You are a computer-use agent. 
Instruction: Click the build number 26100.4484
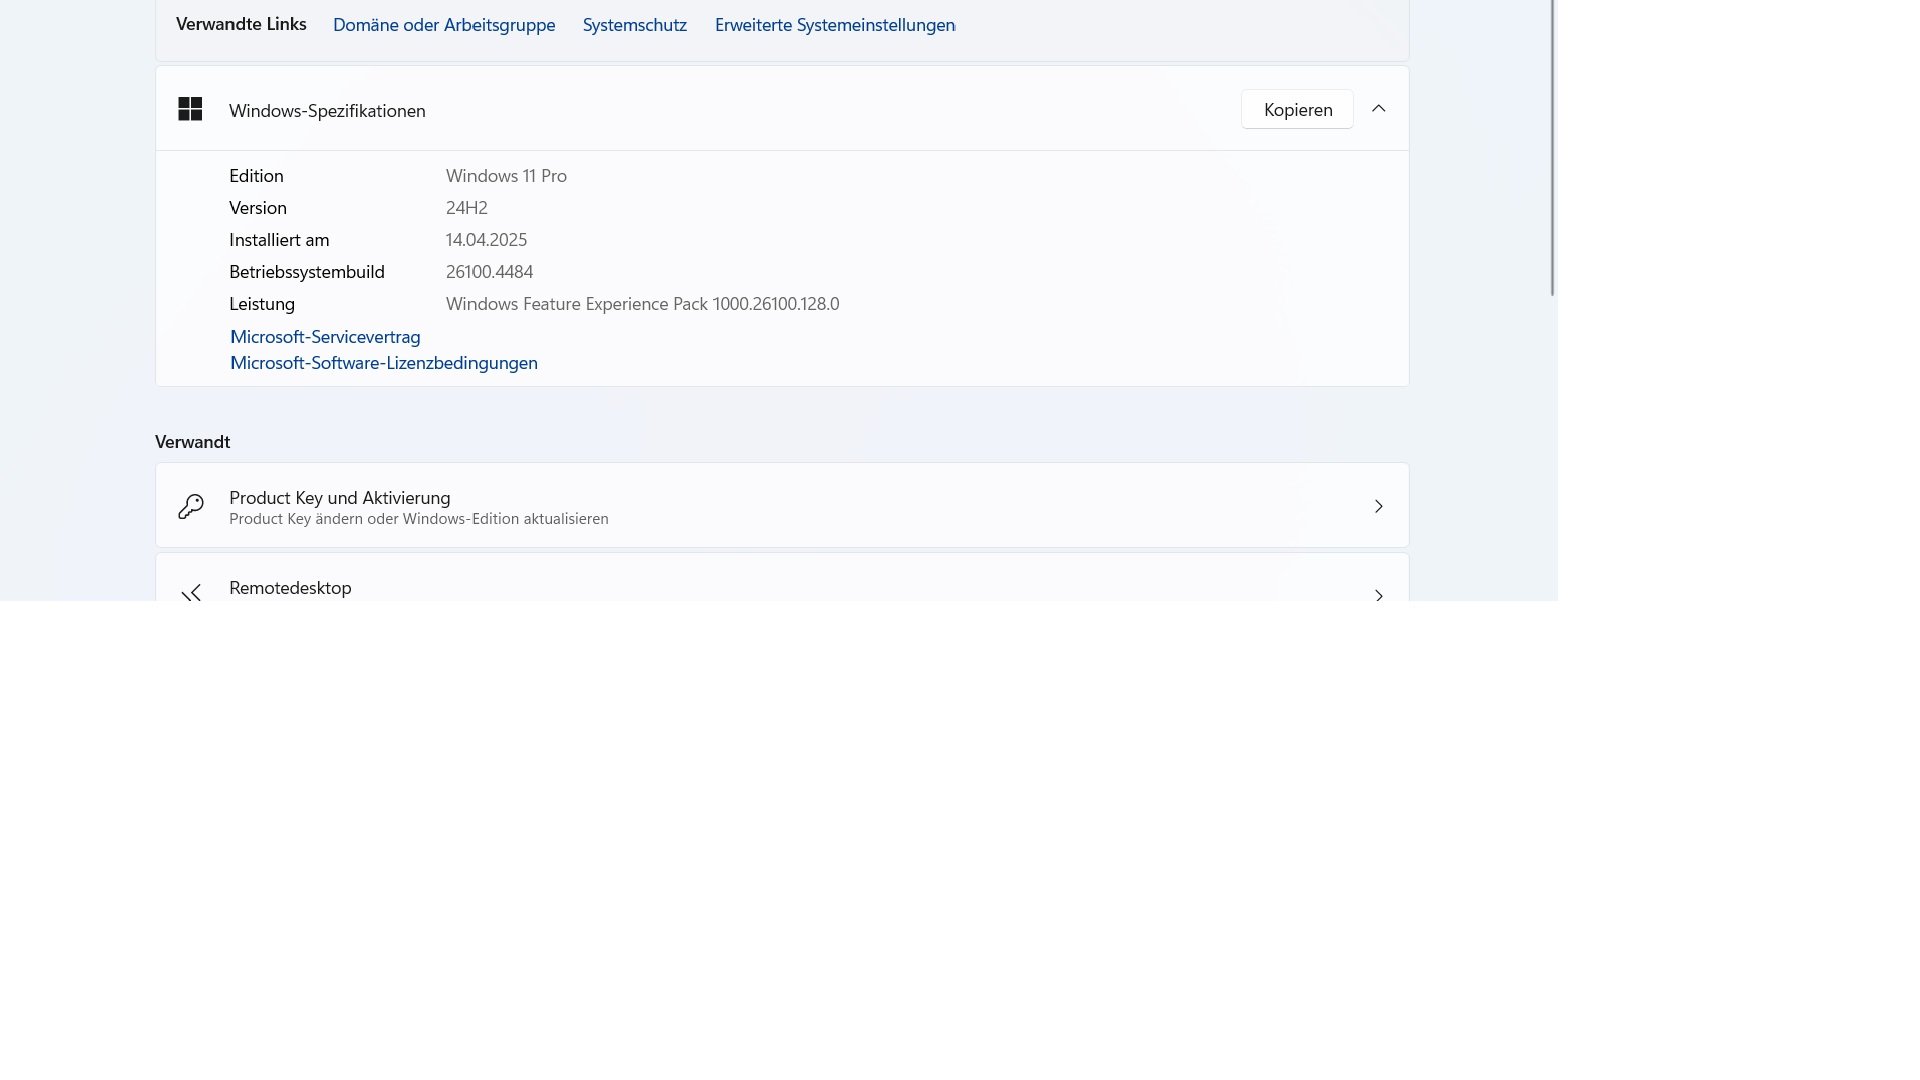coord(489,272)
